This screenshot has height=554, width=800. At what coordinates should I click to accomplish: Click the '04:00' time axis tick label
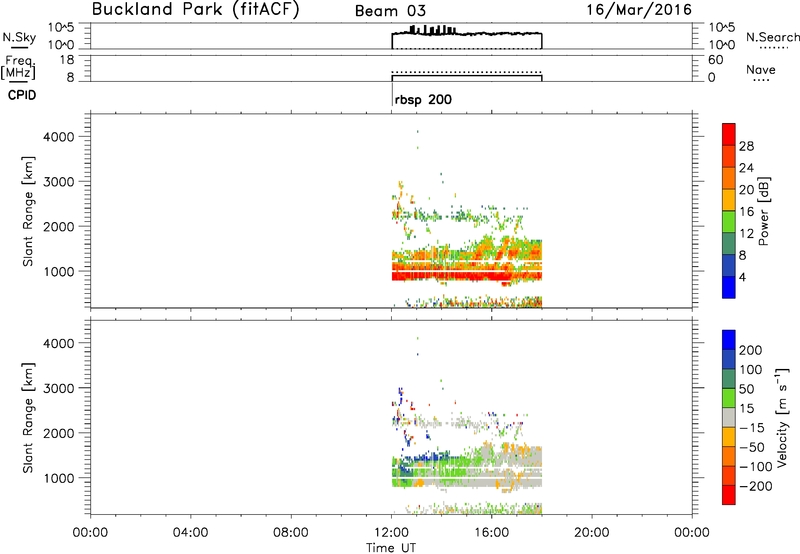[191, 533]
